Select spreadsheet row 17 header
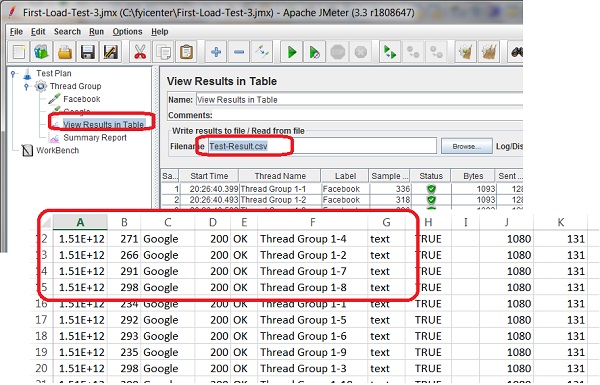Screen dimensions: 600x385 coord(41,320)
